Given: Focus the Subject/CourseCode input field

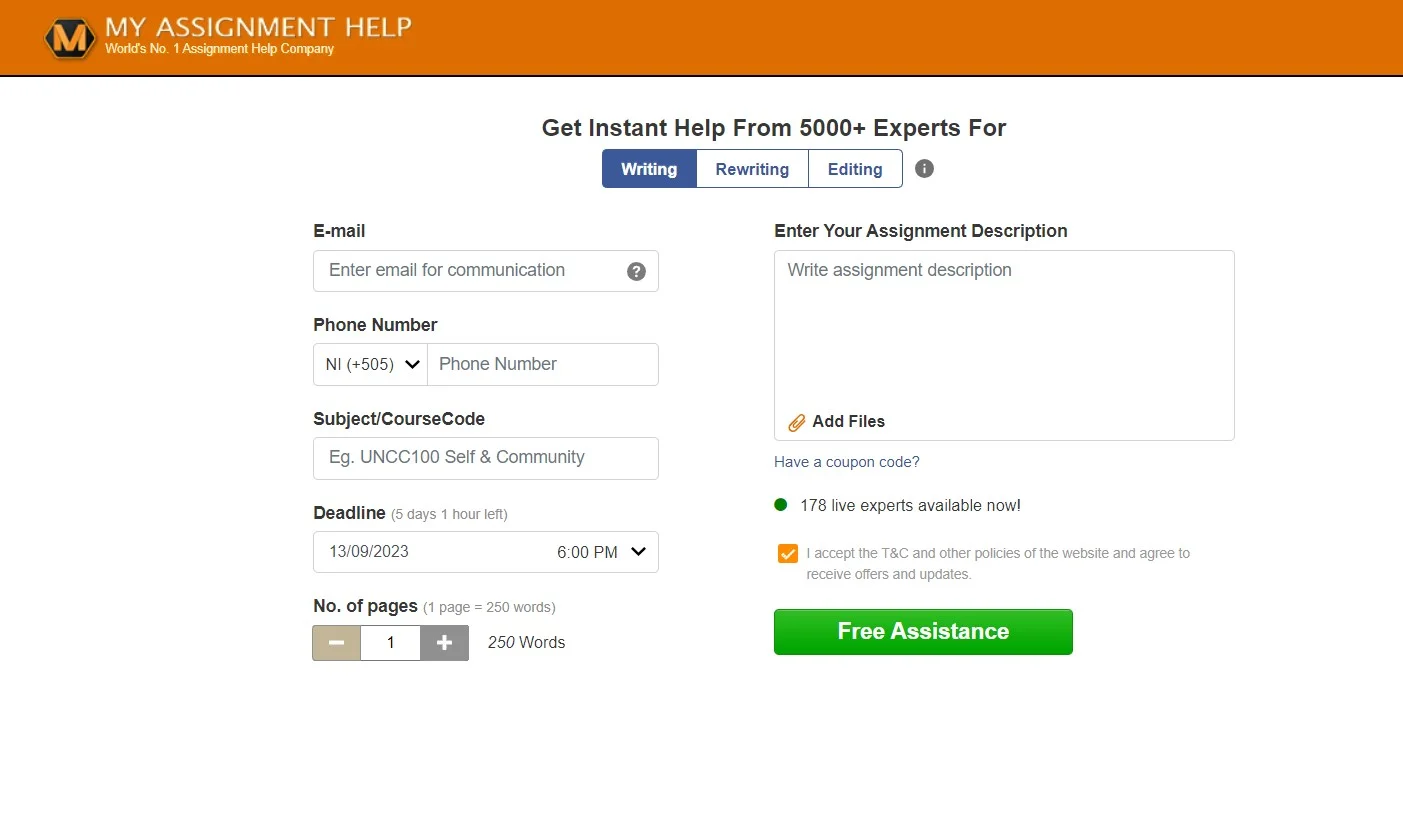Looking at the screenshot, I should (x=486, y=458).
